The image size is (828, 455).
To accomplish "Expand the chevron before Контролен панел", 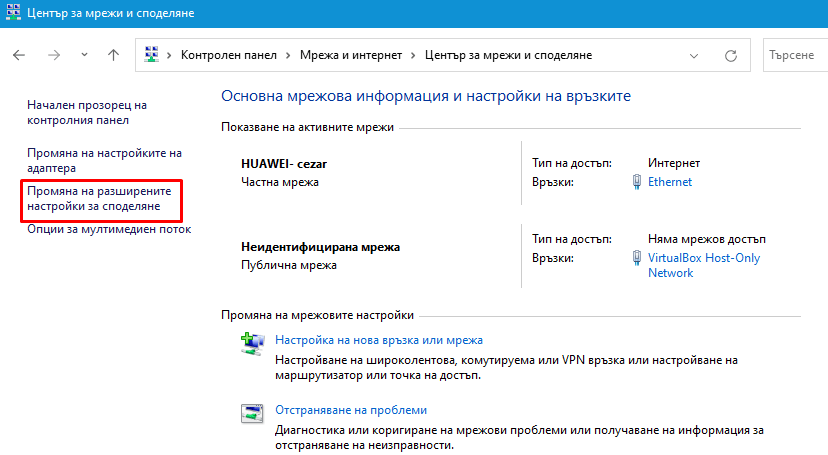I will point(170,55).
